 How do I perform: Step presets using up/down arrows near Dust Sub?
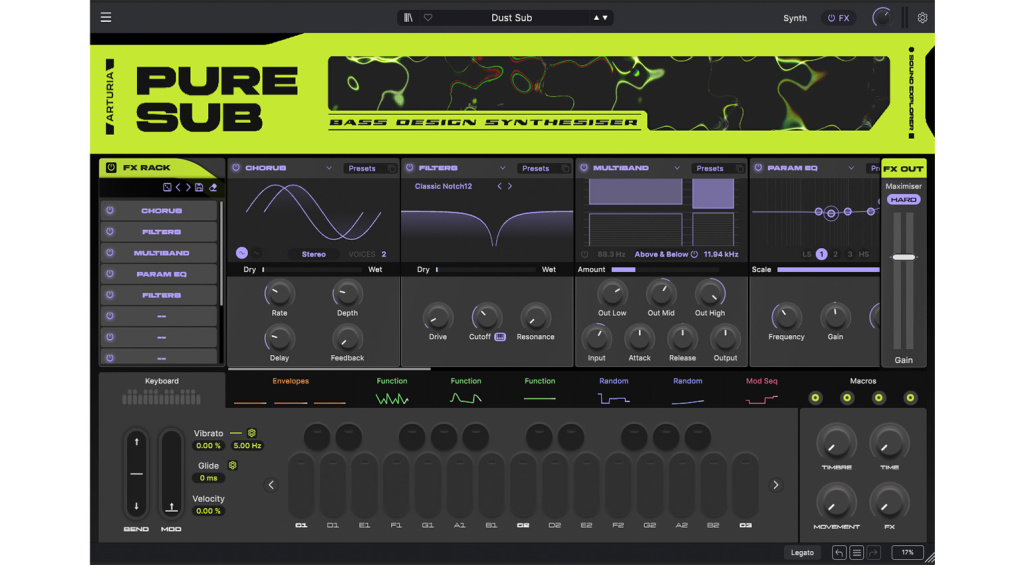[x=600, y=18]
